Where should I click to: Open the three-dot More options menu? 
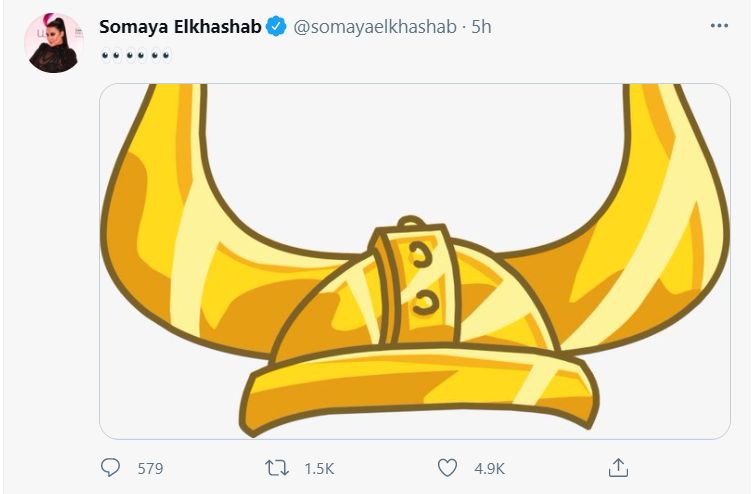[719, 26]
